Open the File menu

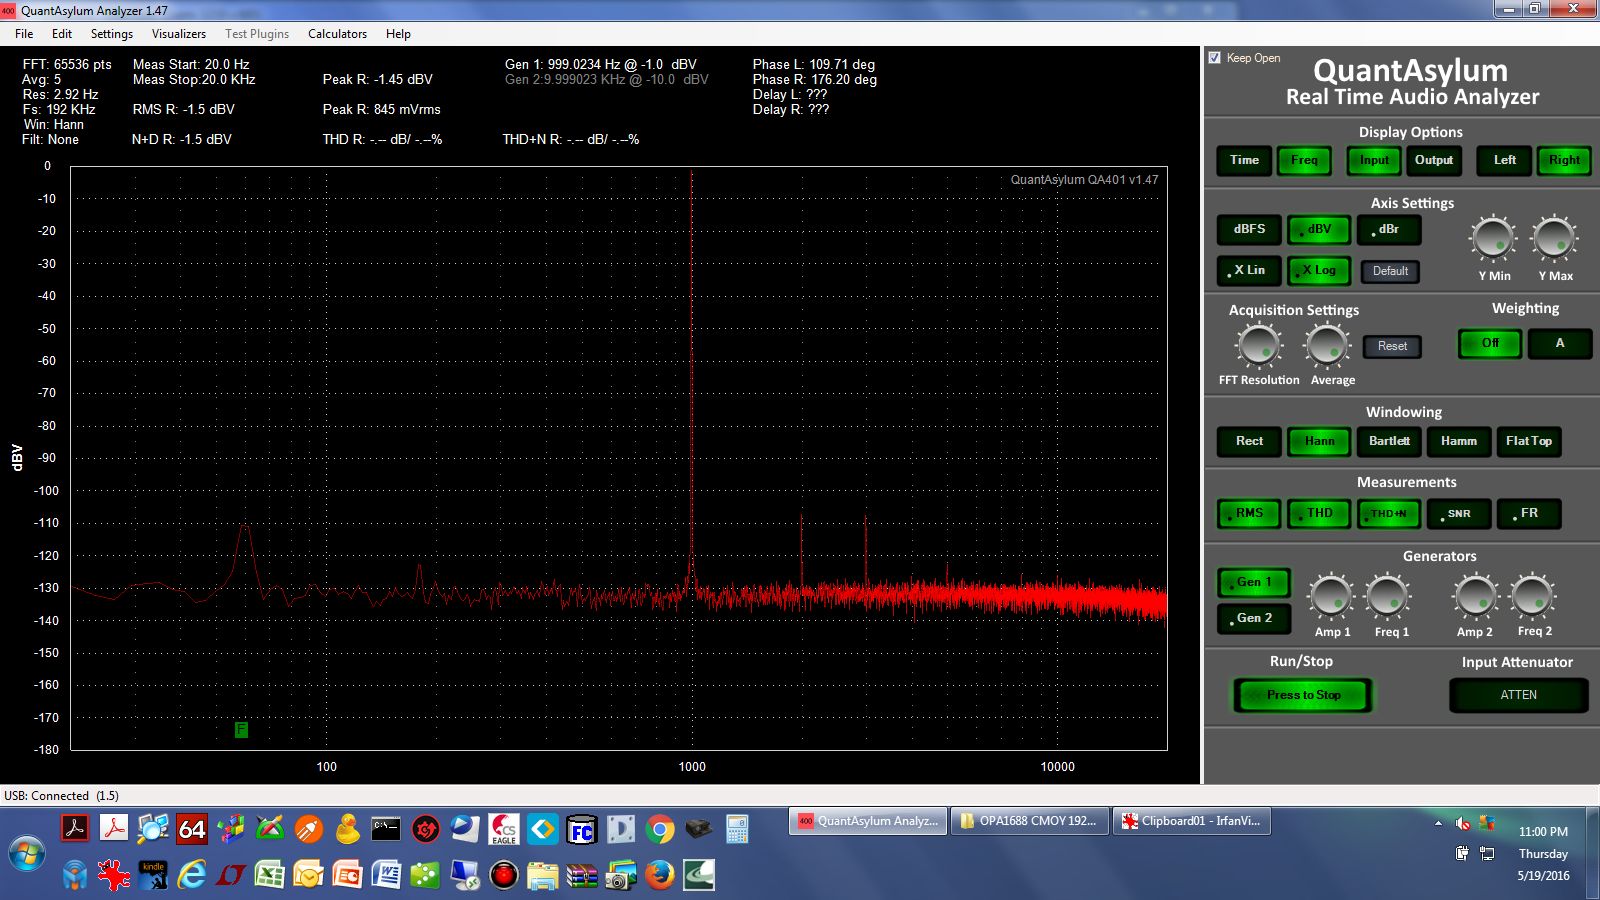[x=24, y=34]
